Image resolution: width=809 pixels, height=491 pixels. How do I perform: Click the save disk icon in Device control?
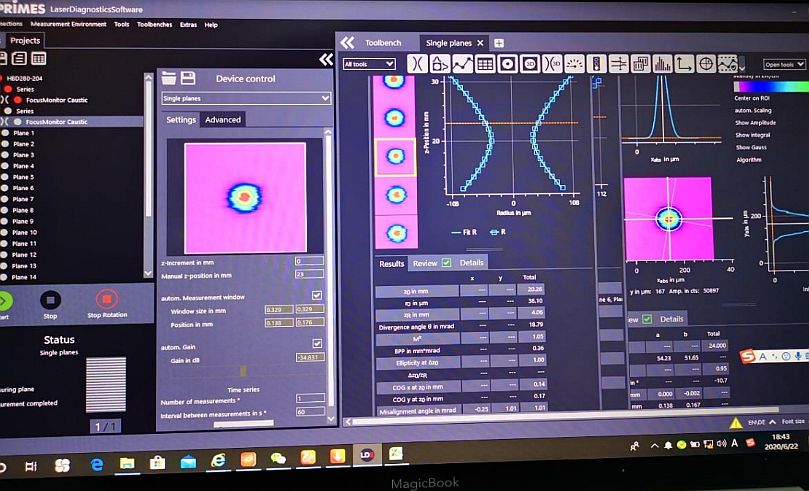click(188, 78)
